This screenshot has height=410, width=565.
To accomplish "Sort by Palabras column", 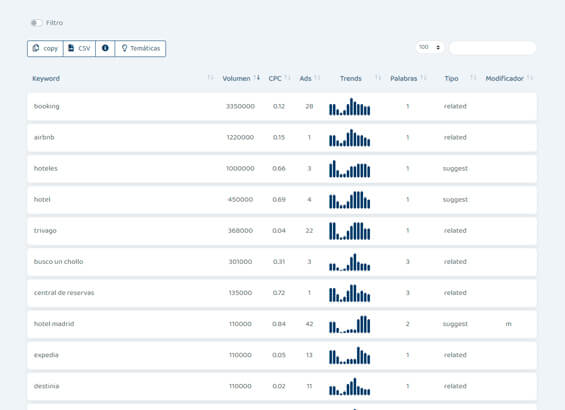I will [x=404, y=78].
